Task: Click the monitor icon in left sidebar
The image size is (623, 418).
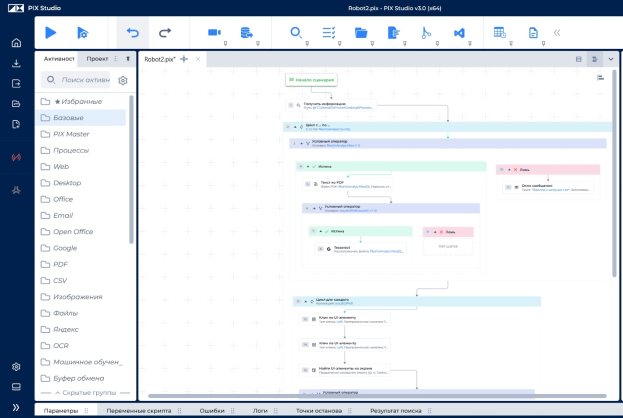Action: 16,387
